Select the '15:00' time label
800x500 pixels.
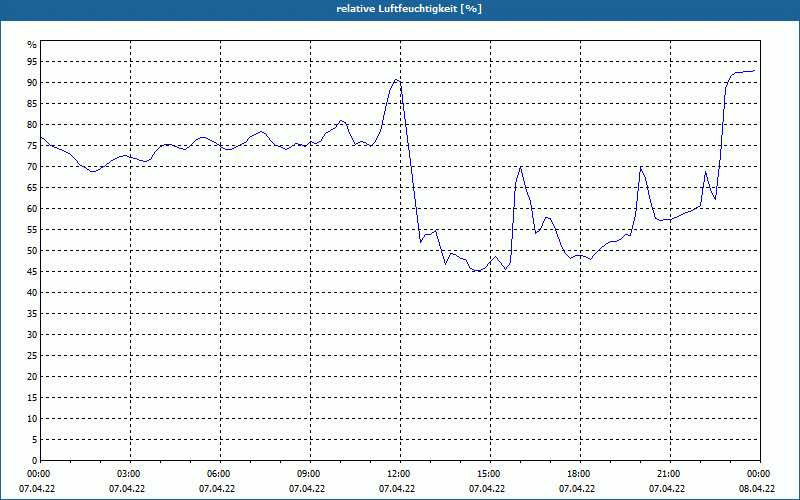point(490,474)
